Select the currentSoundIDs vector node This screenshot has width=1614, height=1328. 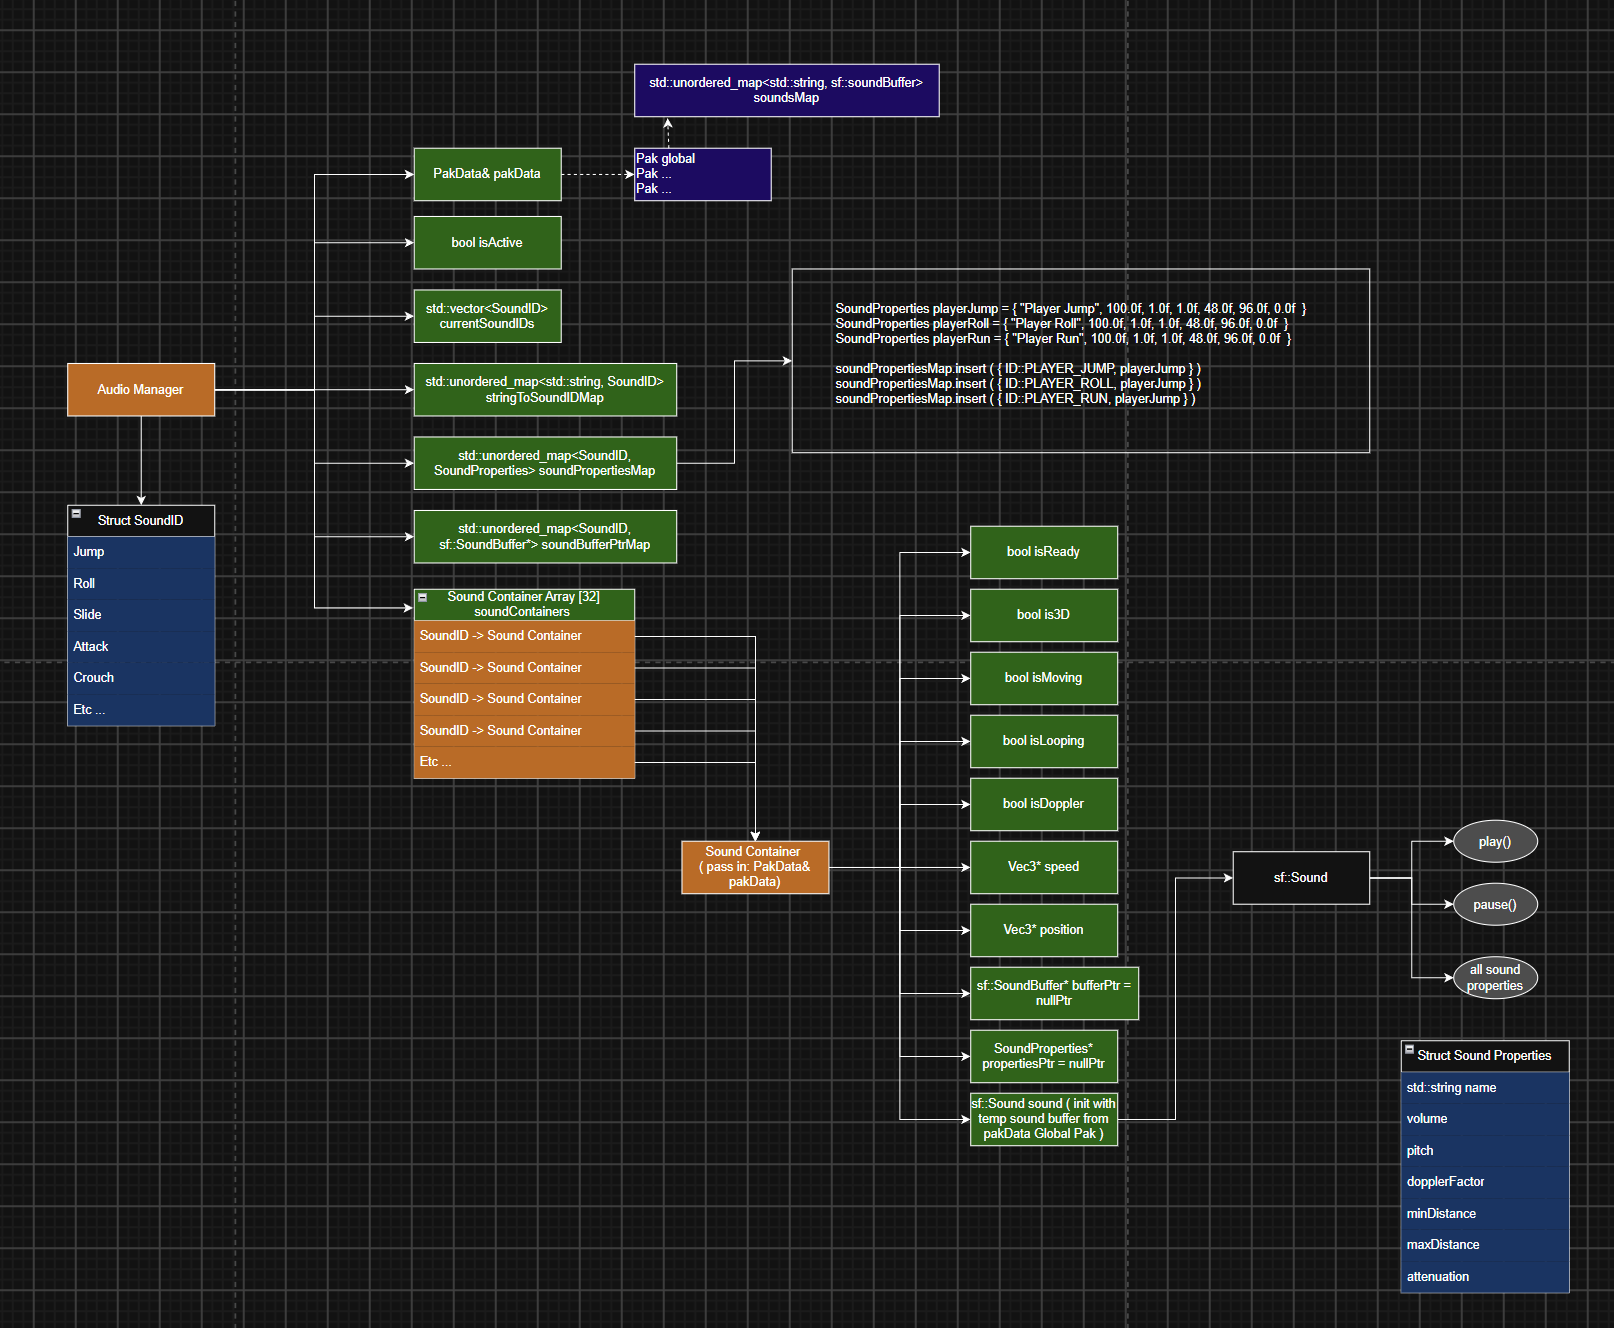pos(488,317)
